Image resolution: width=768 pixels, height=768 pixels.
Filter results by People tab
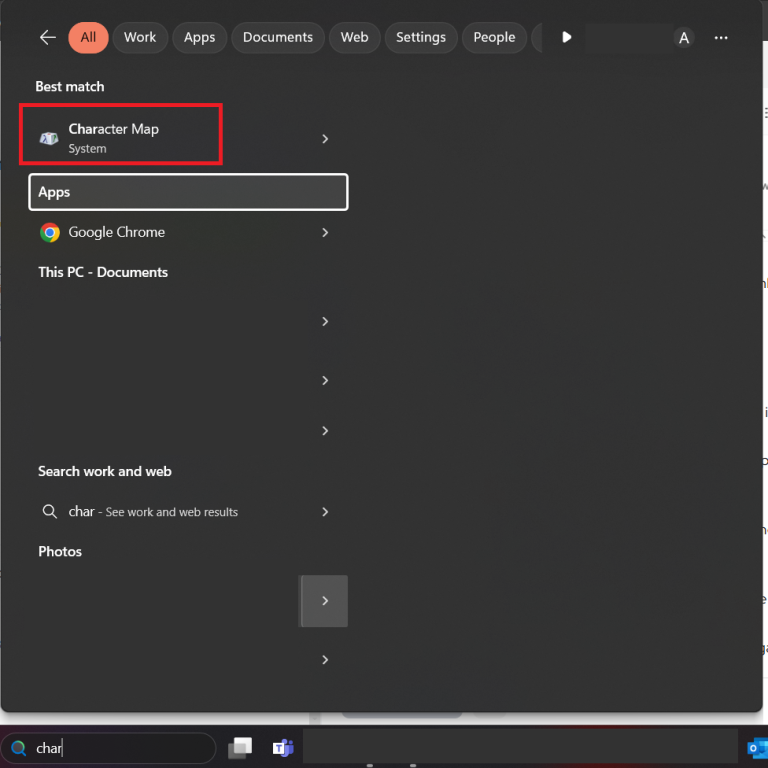tap(494, 37)
